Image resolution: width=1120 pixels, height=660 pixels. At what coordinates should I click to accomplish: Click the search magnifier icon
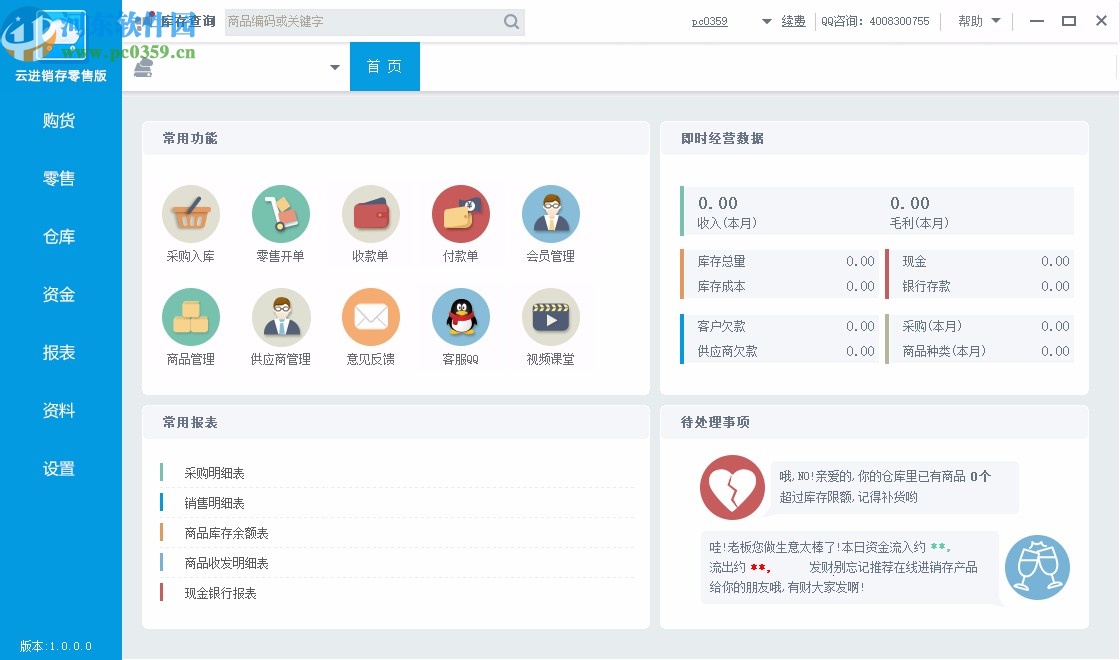click(x=511, y=21)
